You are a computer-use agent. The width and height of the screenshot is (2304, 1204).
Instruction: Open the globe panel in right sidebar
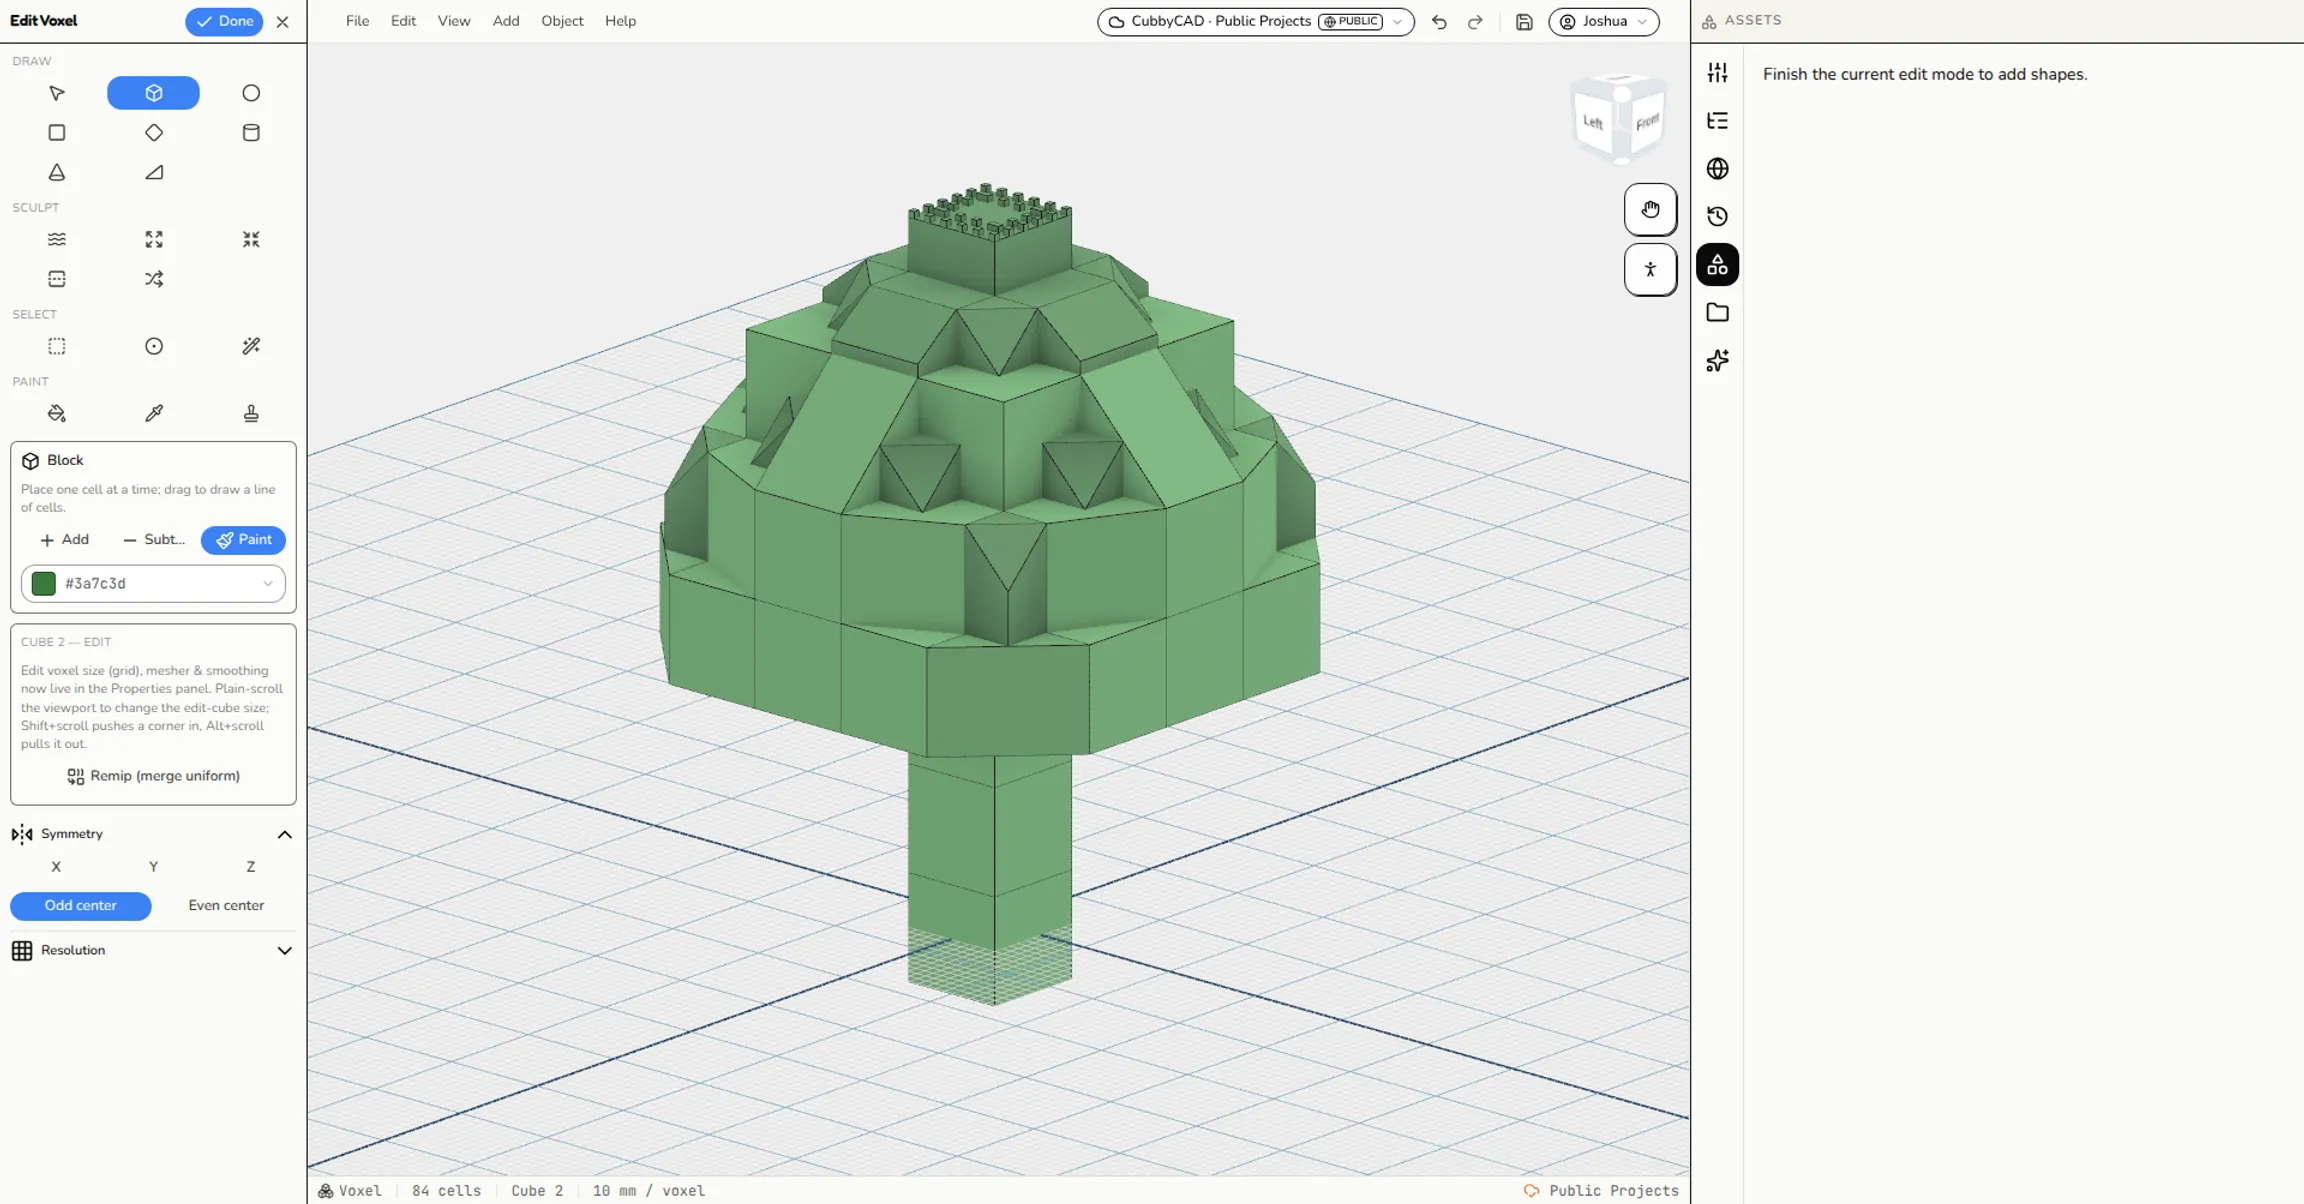point(1717,169)
